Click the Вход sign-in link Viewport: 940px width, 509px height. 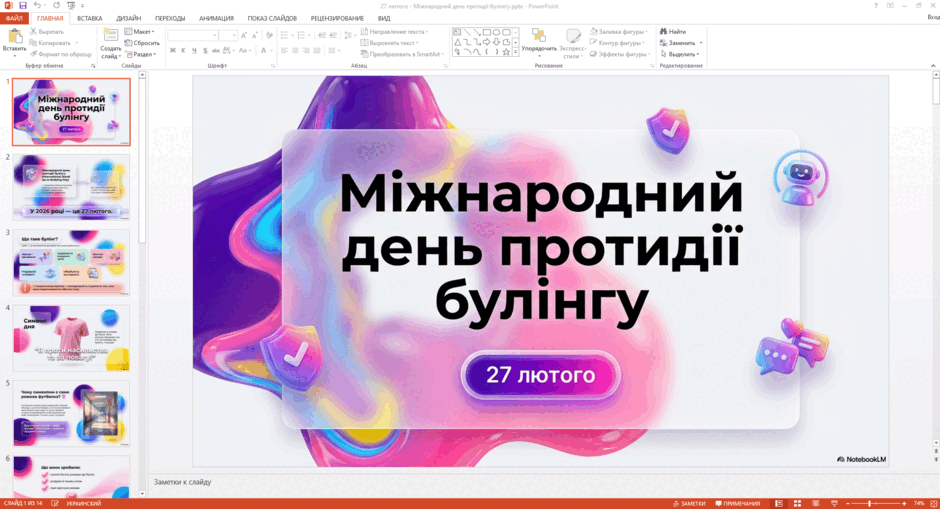pos(933,17)
